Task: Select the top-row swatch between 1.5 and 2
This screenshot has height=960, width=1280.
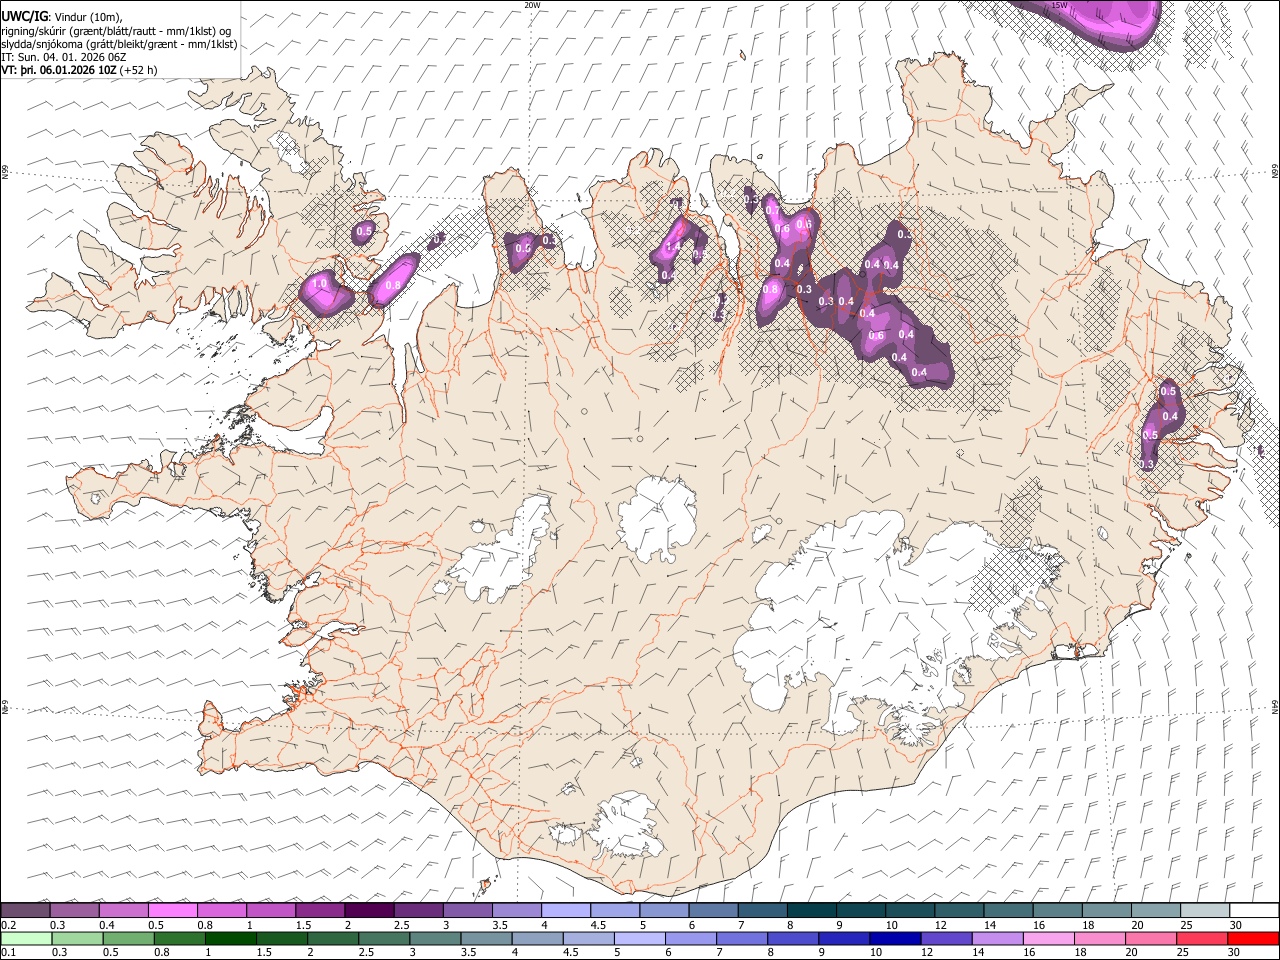Action: pos(319,910)
